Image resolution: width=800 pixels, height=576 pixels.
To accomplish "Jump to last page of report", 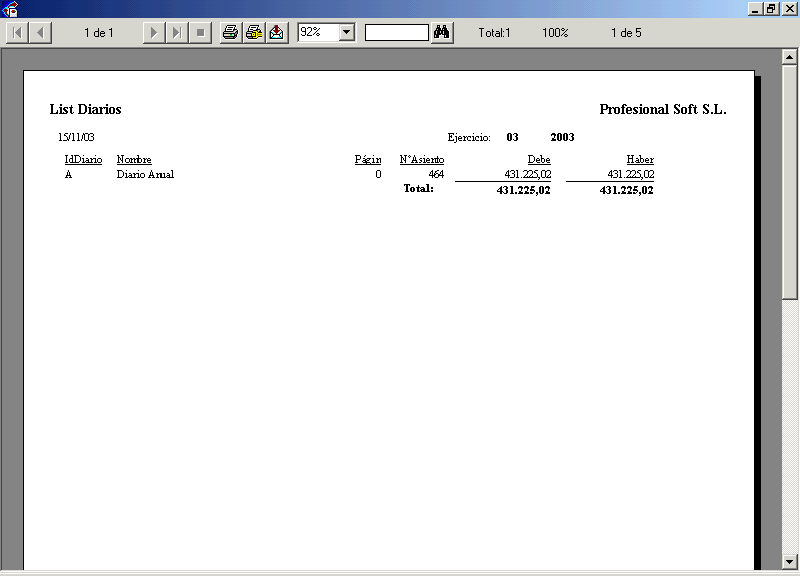I will coord(176,33).
